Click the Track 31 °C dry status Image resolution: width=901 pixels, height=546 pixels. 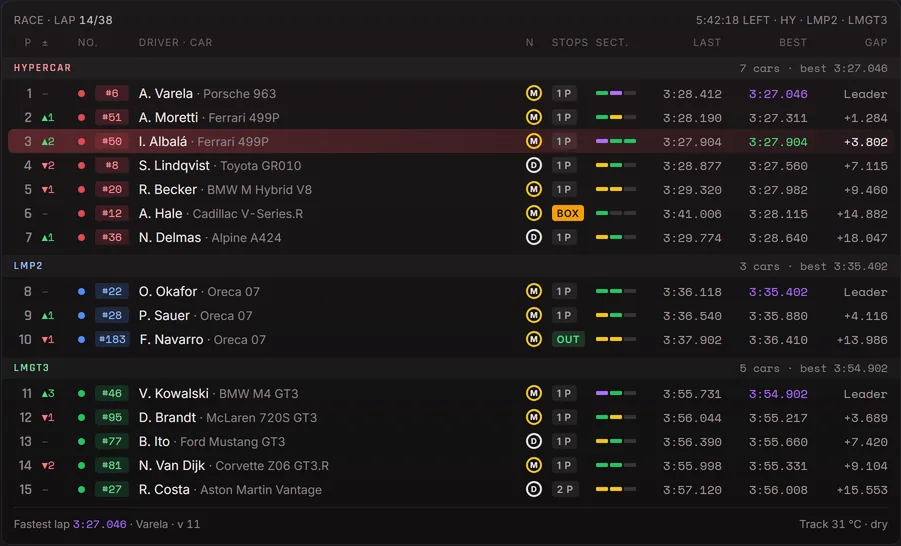pyautogui.click(x=843, y=524)
